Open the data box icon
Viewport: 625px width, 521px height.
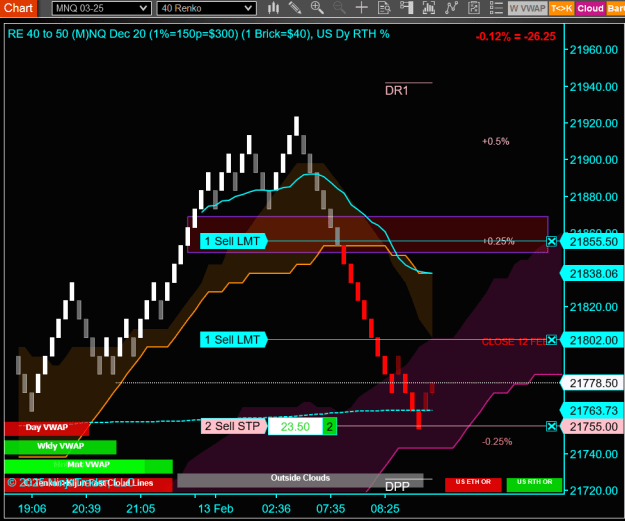coord(384,8)
